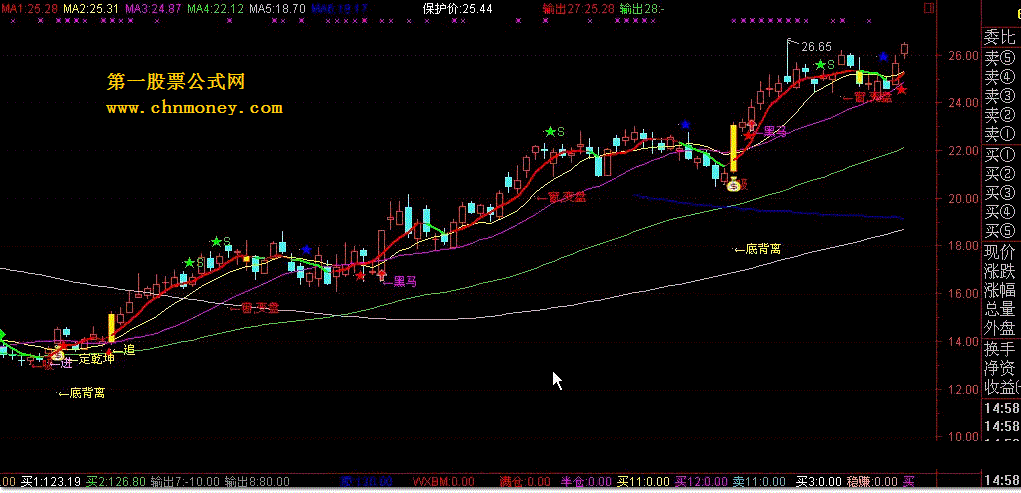Select the 买③ bid level row
Viewport: 1021px width, 493px height.
pos(1000,192)
